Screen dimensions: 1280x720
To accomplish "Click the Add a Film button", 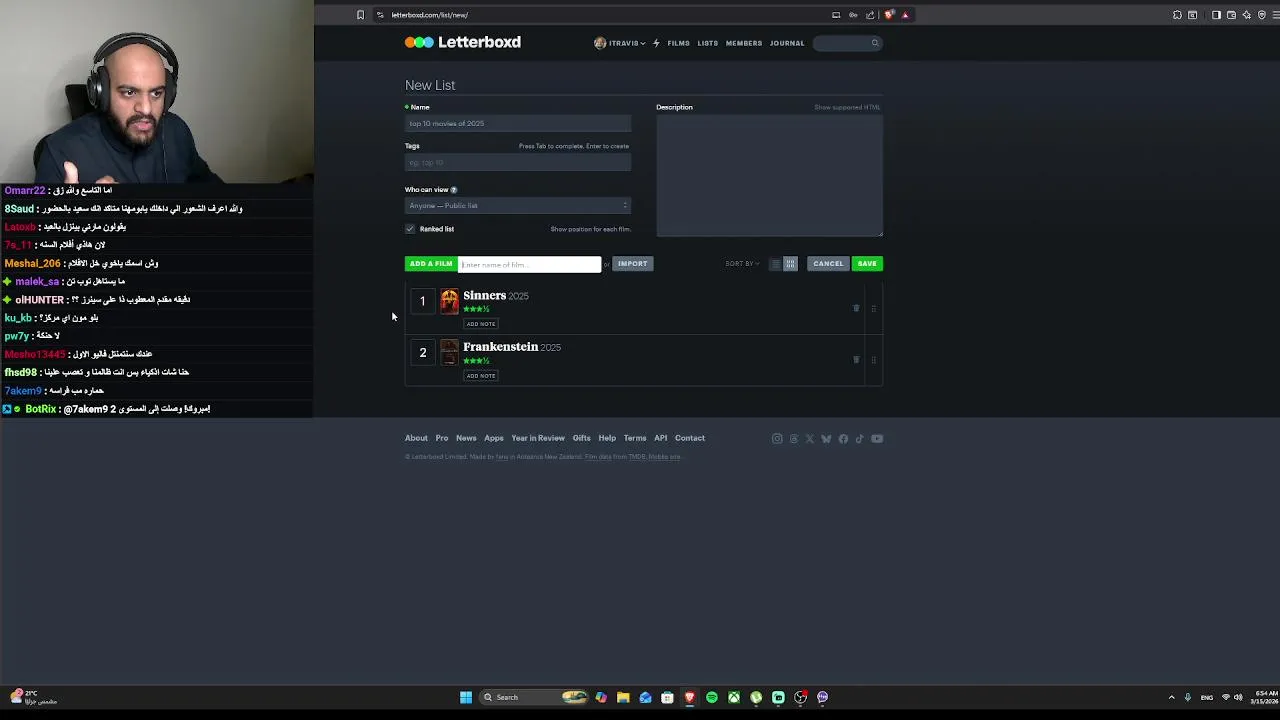I will 431,264.
